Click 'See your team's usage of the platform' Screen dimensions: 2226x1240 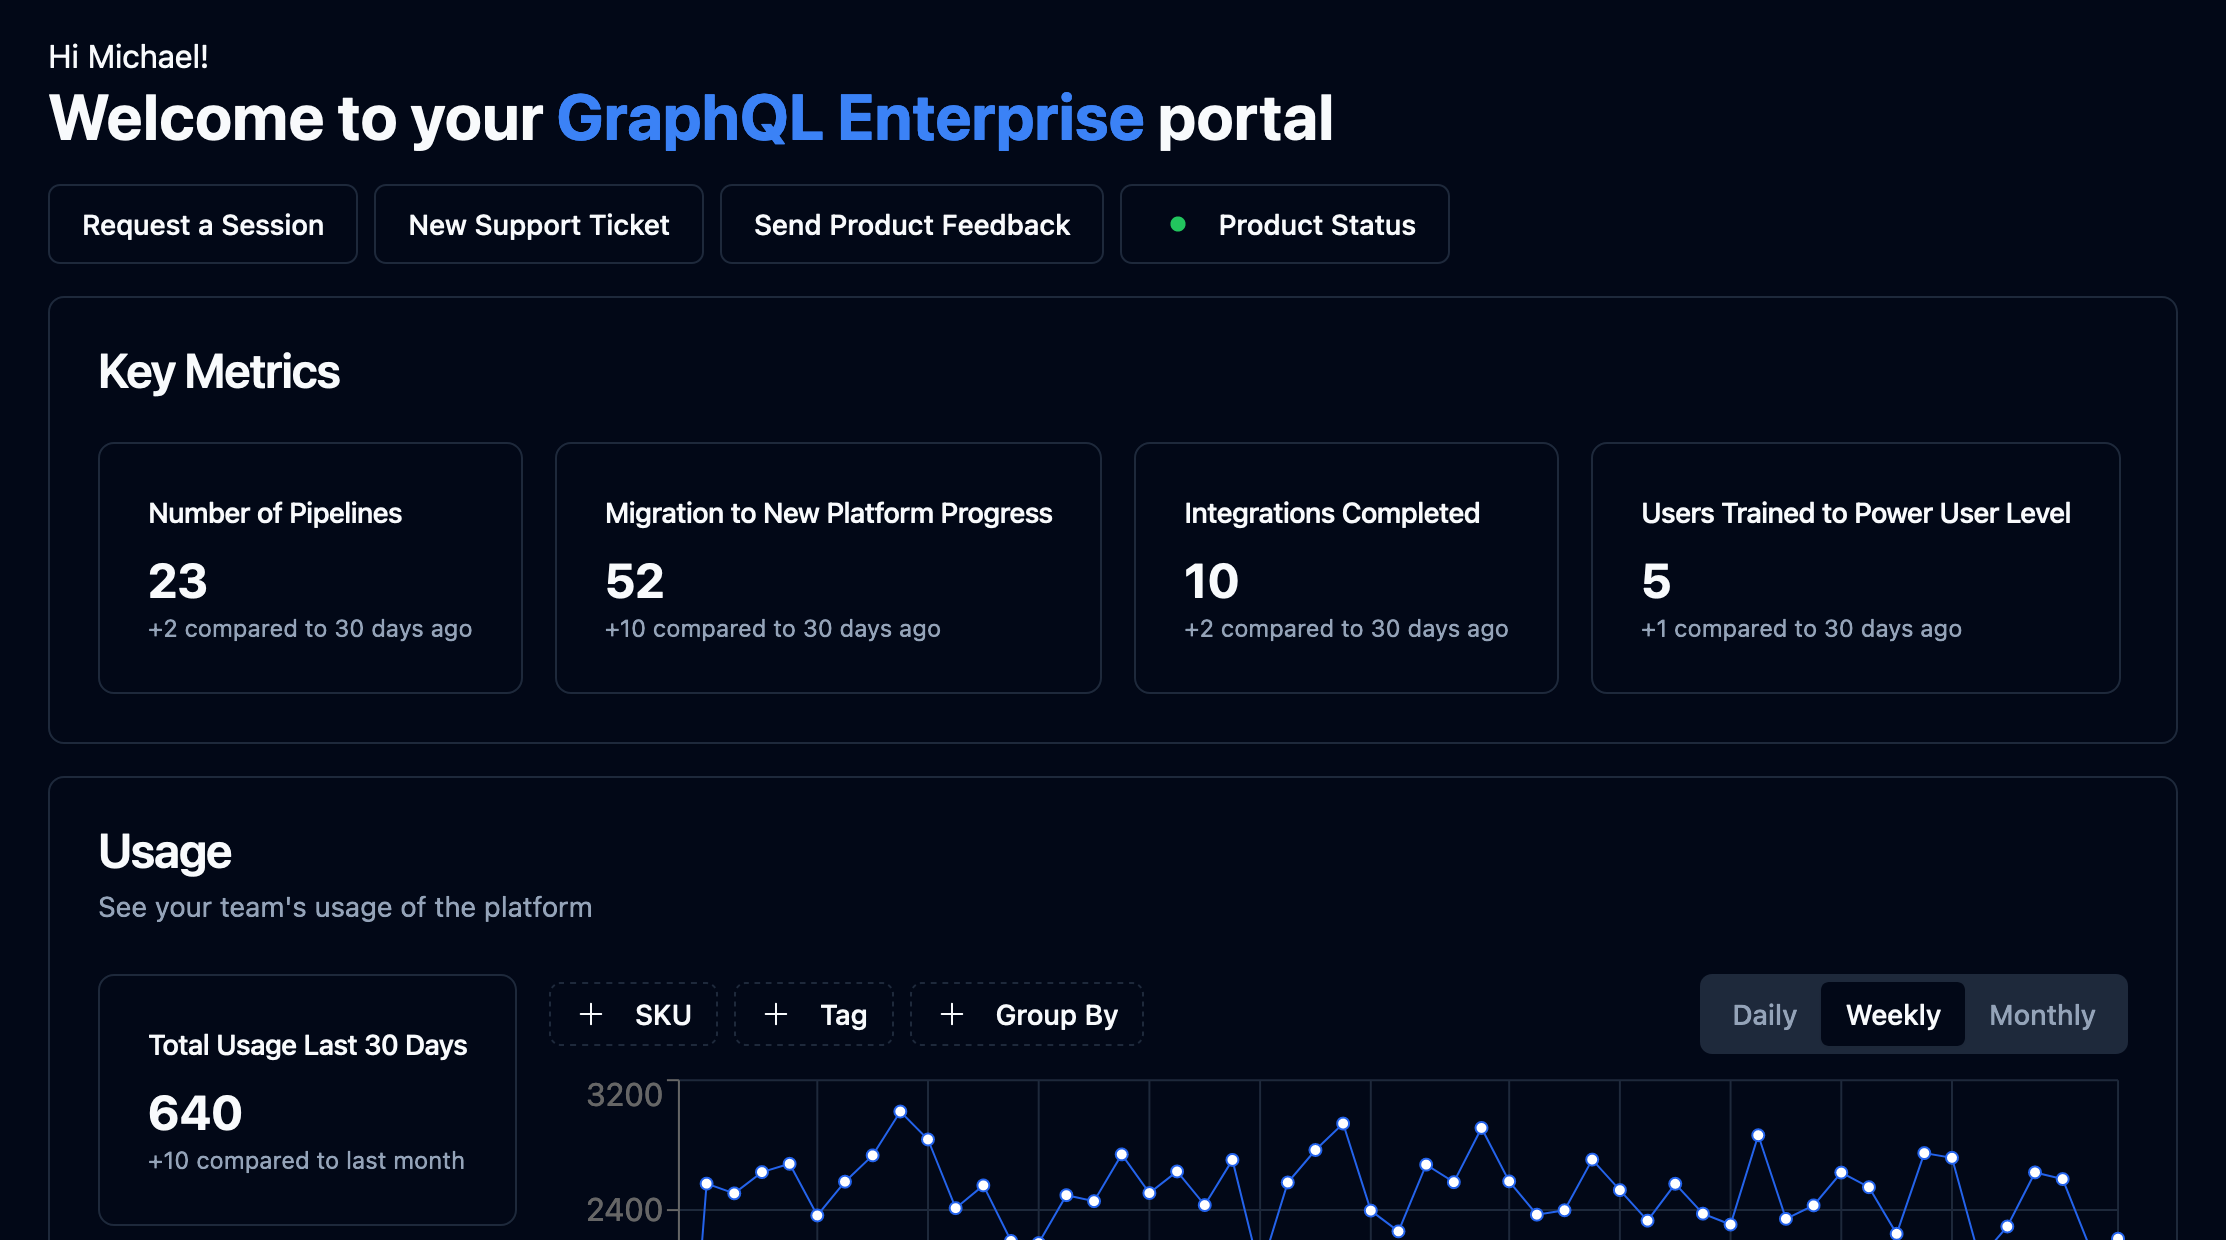tap(345, 907)
